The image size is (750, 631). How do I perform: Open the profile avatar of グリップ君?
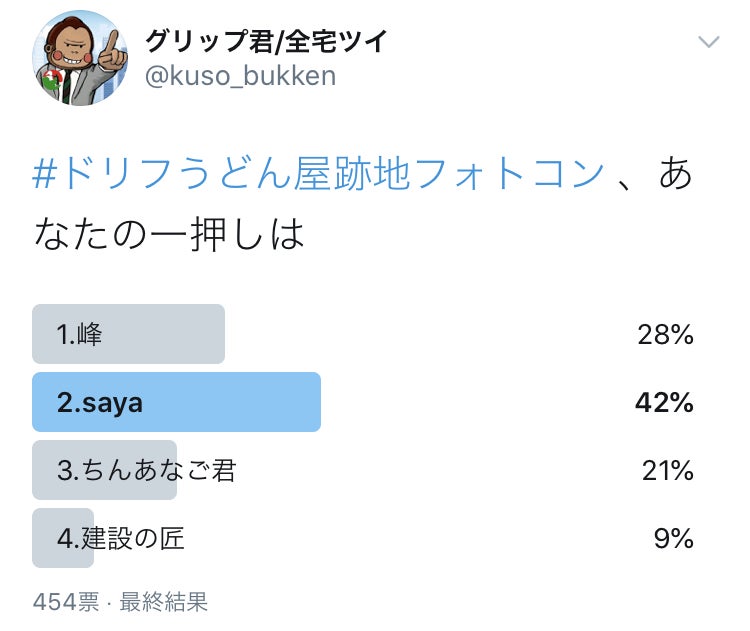pos(81,58)
